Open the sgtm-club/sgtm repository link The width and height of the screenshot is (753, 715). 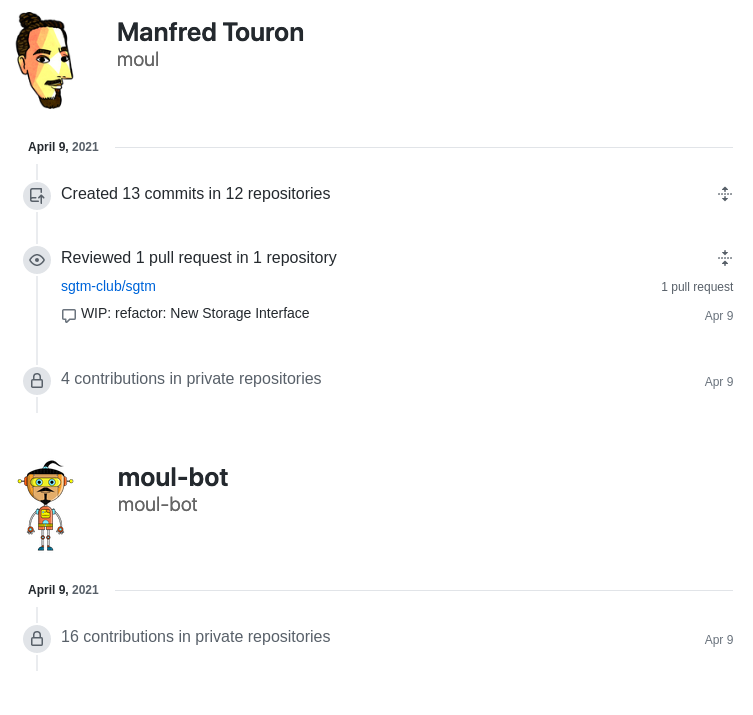coord(108,286)
